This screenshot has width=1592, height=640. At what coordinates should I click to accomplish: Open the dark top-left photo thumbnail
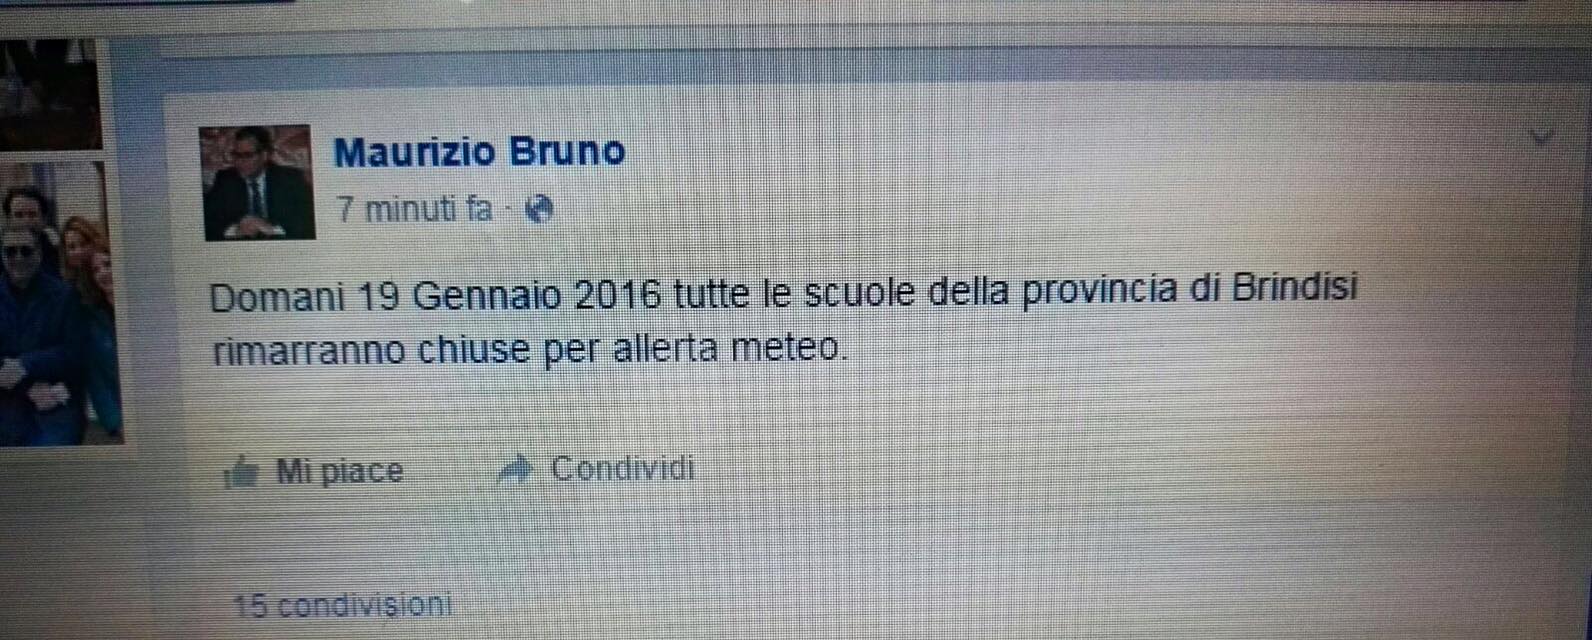(50, 94)
